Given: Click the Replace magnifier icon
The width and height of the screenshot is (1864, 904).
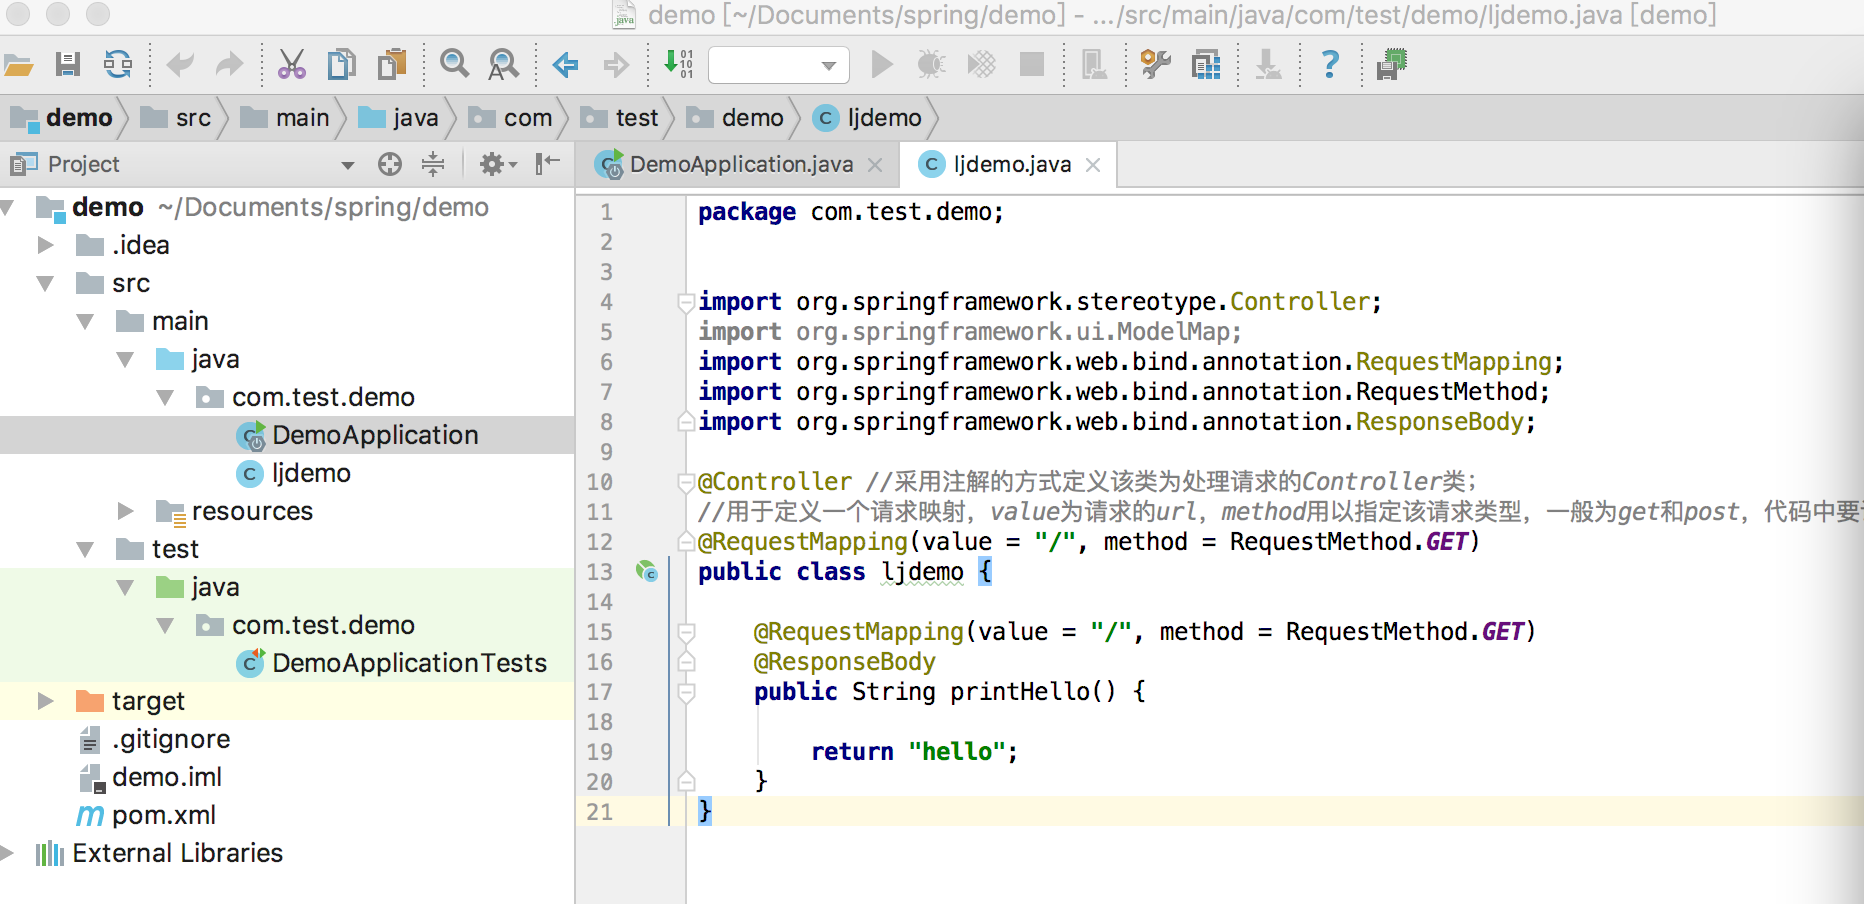Looking at the screenshot, I should 503,65.
